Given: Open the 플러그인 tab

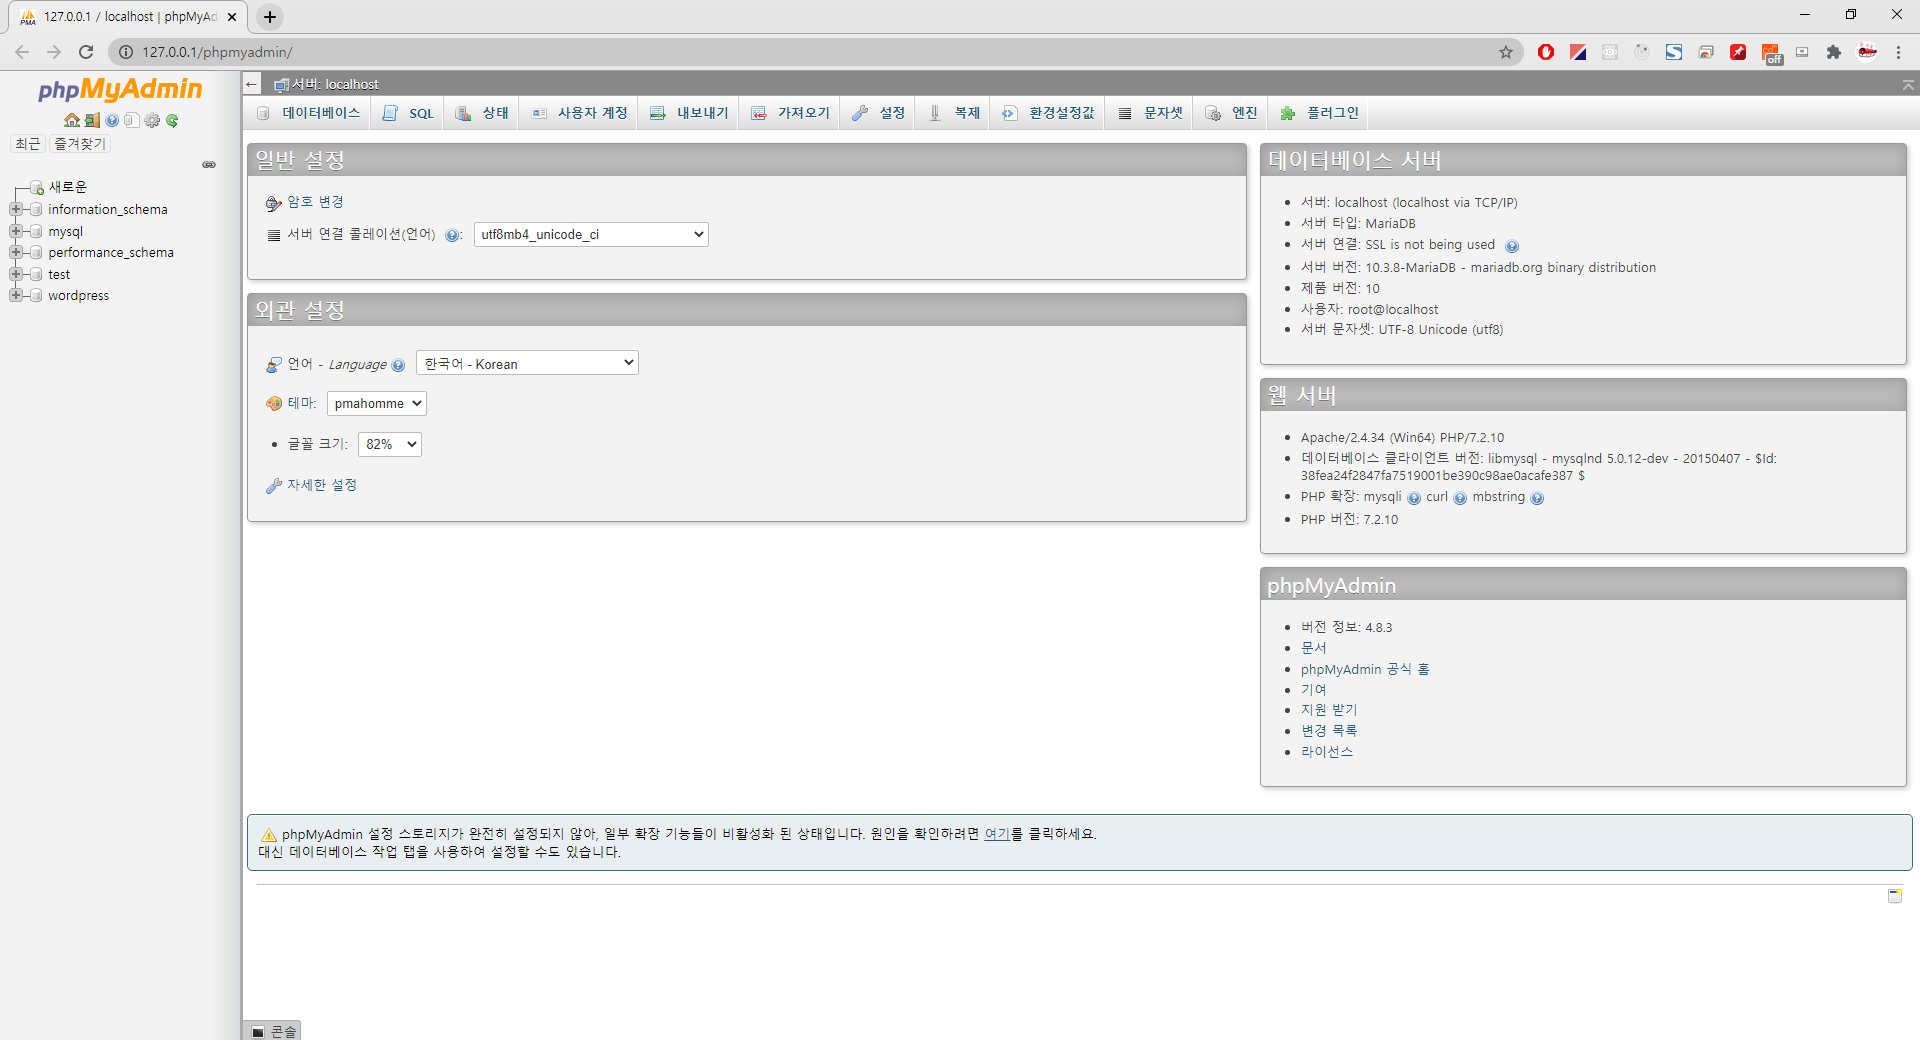Looking at the screenshot, I should 1320,113.
